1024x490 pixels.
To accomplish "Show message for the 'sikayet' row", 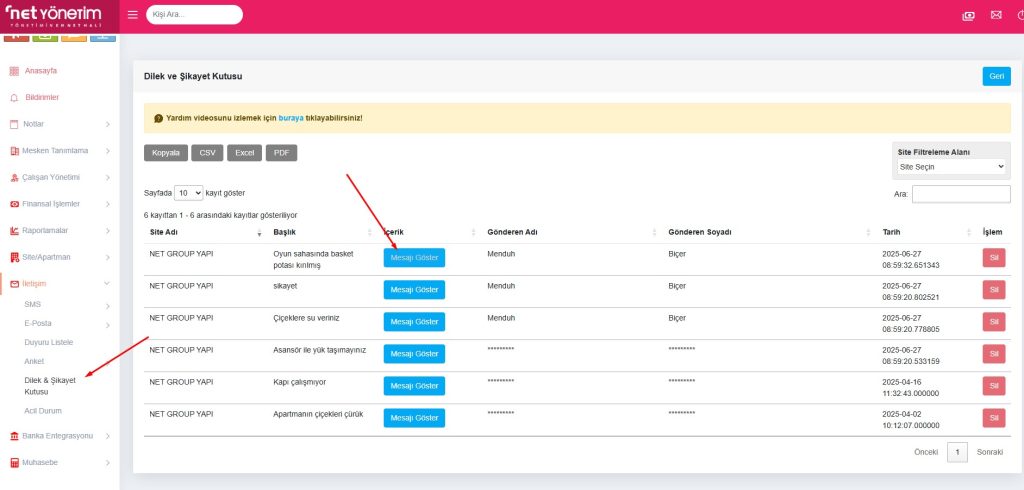I will pos(414,290).
